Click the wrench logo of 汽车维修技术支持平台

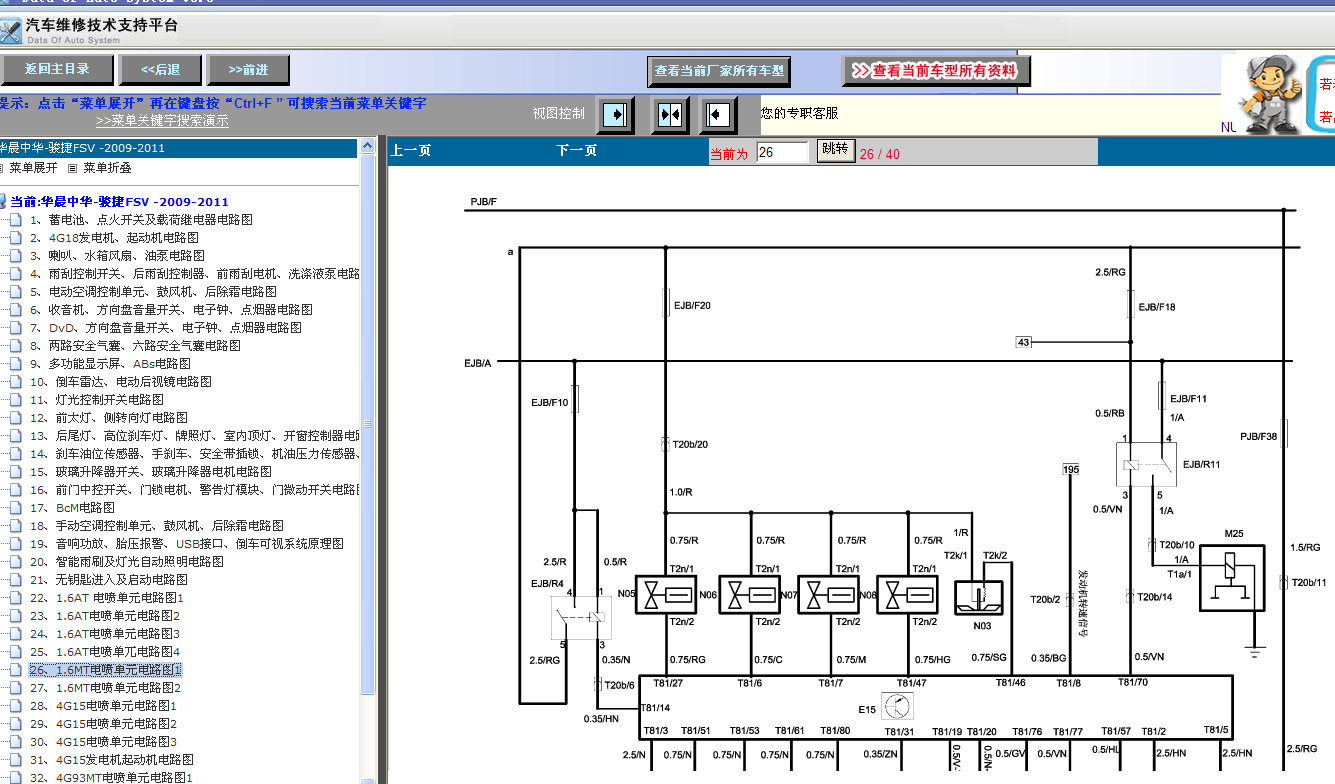click(10, 30)
